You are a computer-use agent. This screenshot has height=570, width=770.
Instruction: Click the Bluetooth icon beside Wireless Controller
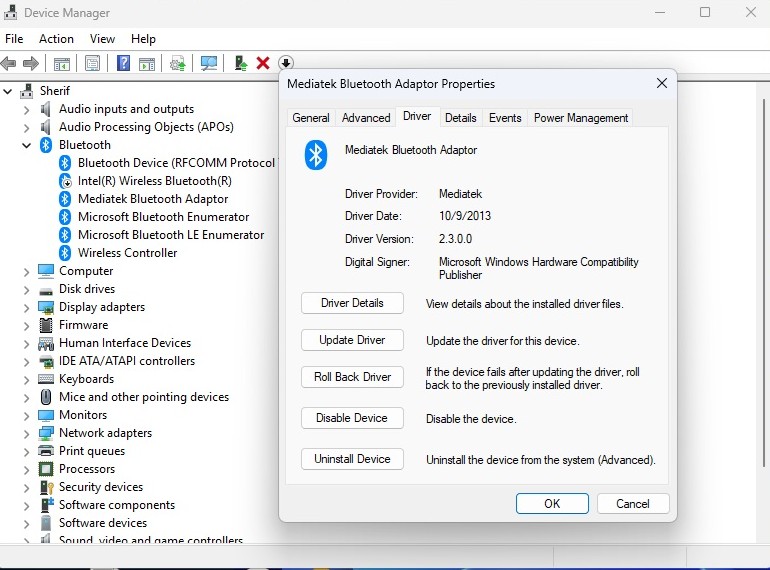65,253
